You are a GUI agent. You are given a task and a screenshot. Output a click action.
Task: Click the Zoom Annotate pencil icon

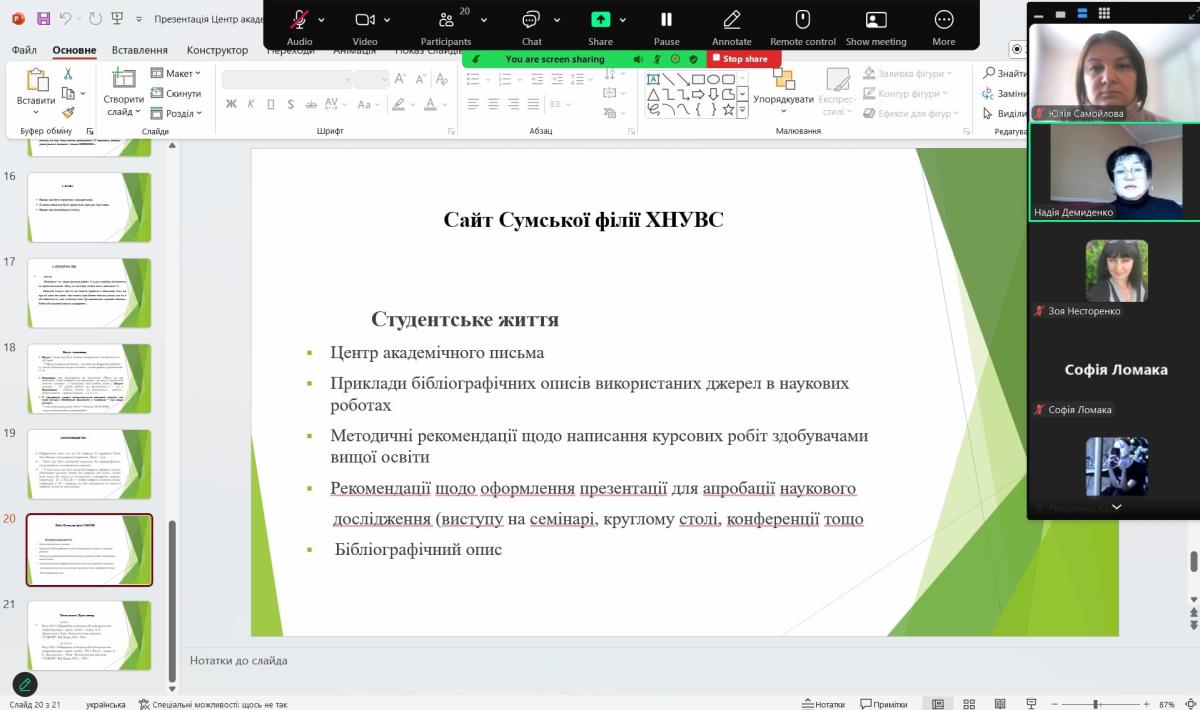(731, 20)
